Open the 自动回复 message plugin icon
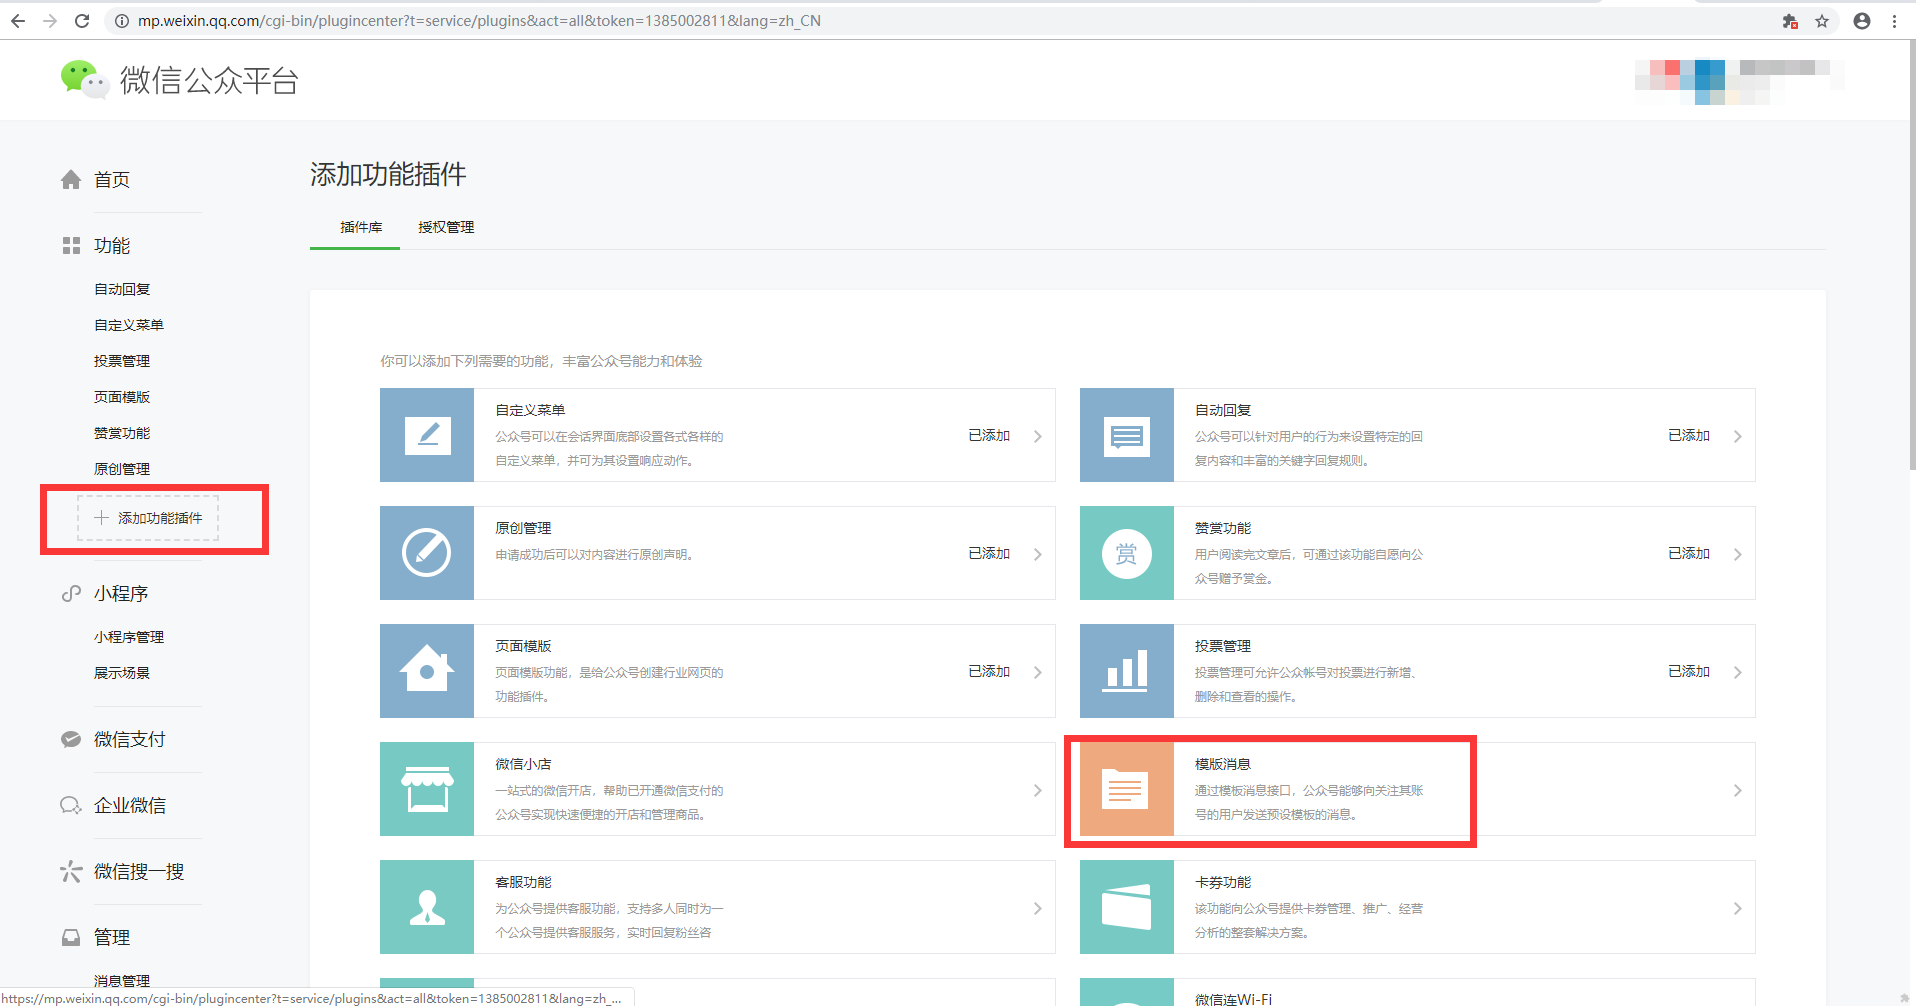 [x=1126, y=436]
